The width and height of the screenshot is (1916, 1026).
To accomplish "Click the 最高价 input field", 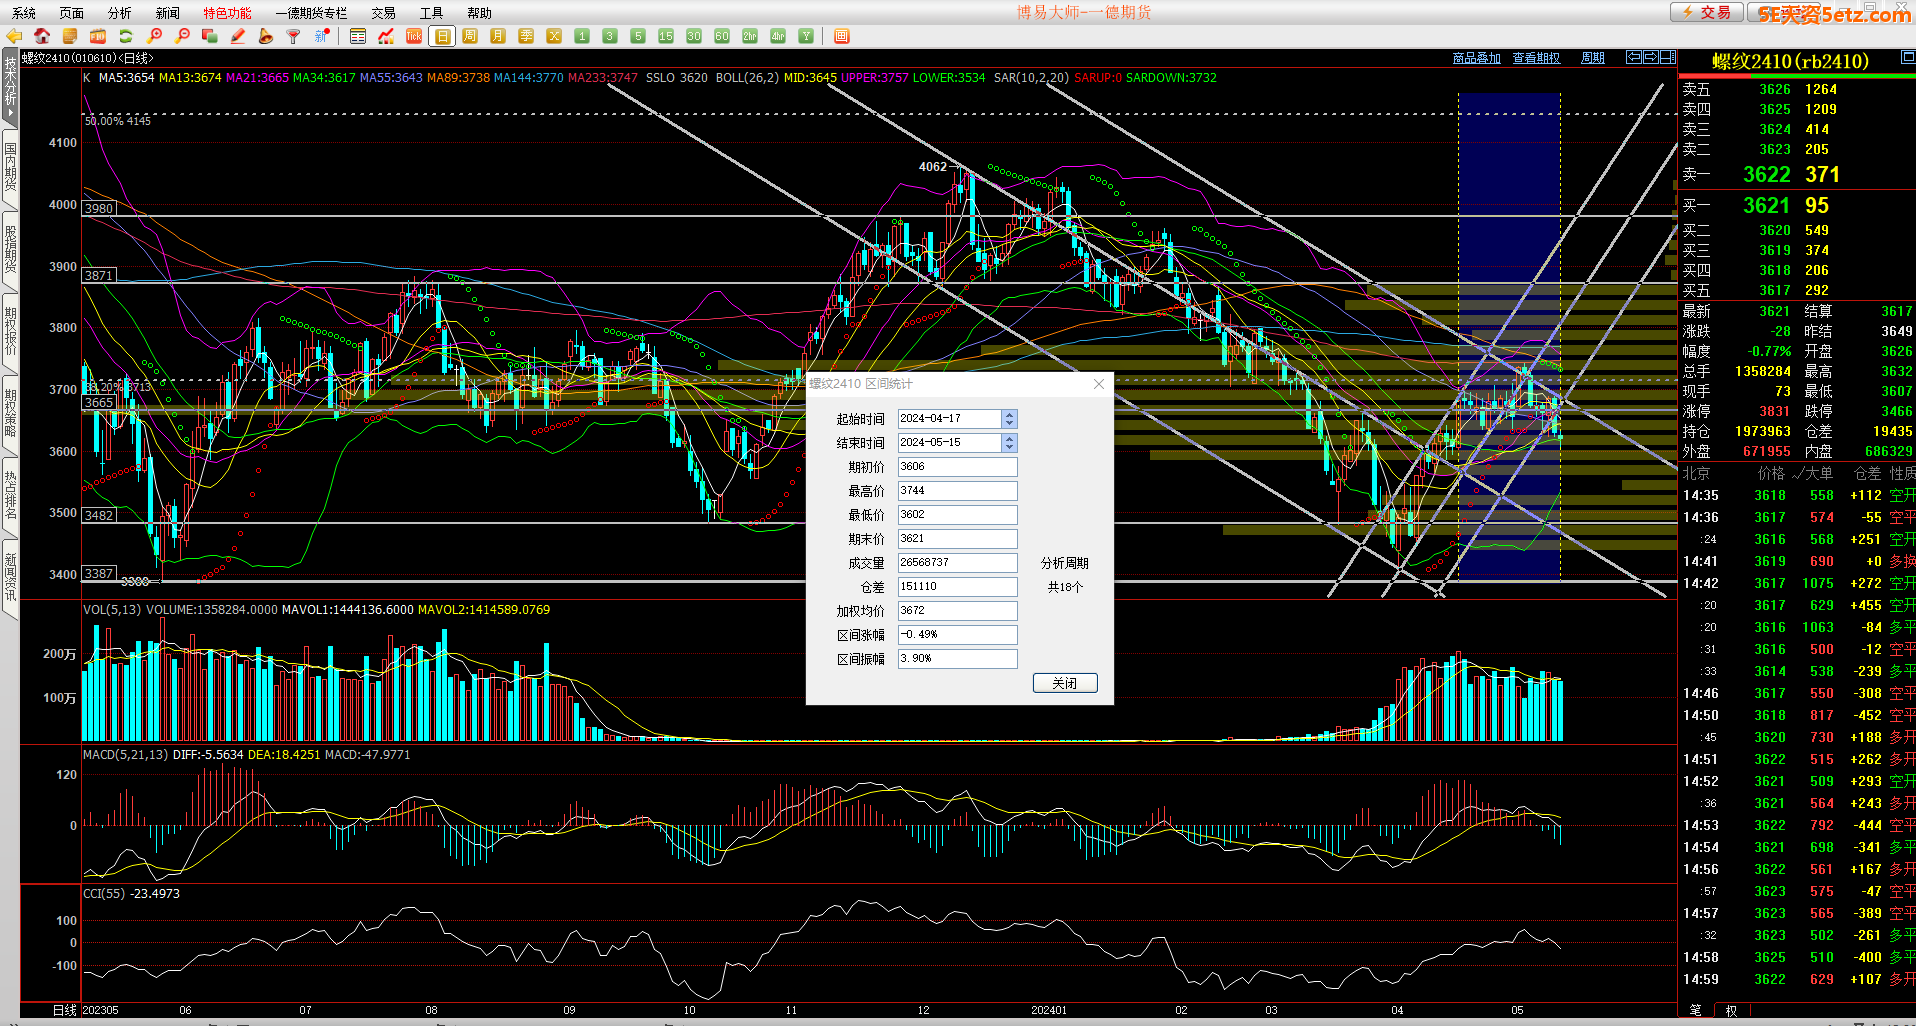I will [957, 491].
